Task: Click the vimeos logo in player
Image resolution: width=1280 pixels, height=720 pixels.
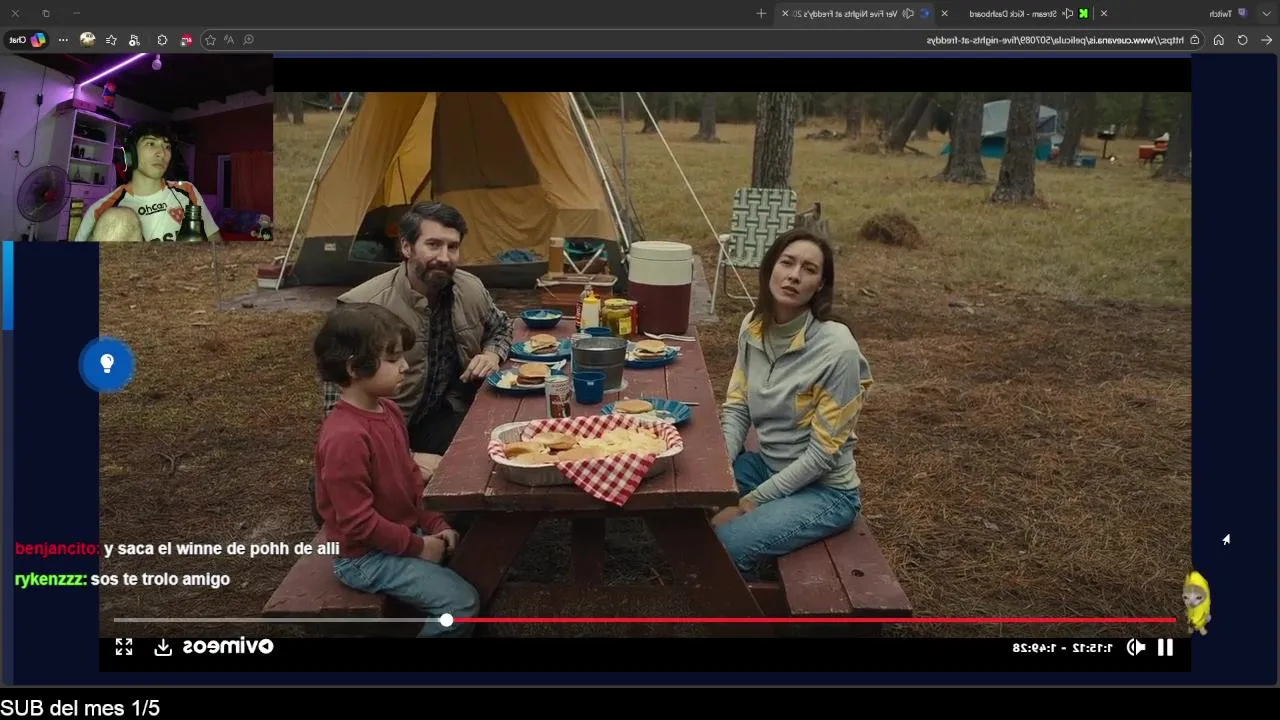Action: (228, 646)
